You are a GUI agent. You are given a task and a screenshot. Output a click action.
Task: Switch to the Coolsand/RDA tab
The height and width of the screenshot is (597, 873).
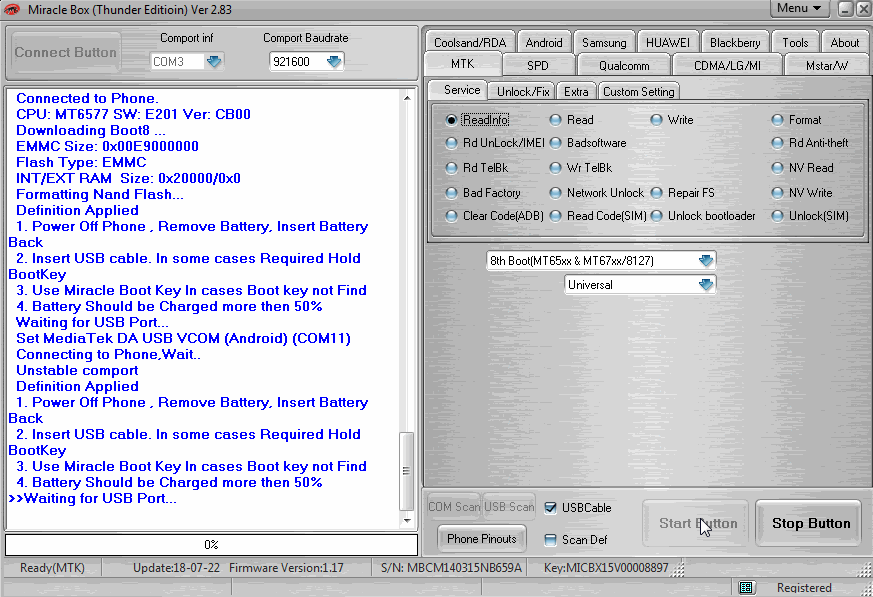(470, 42)
